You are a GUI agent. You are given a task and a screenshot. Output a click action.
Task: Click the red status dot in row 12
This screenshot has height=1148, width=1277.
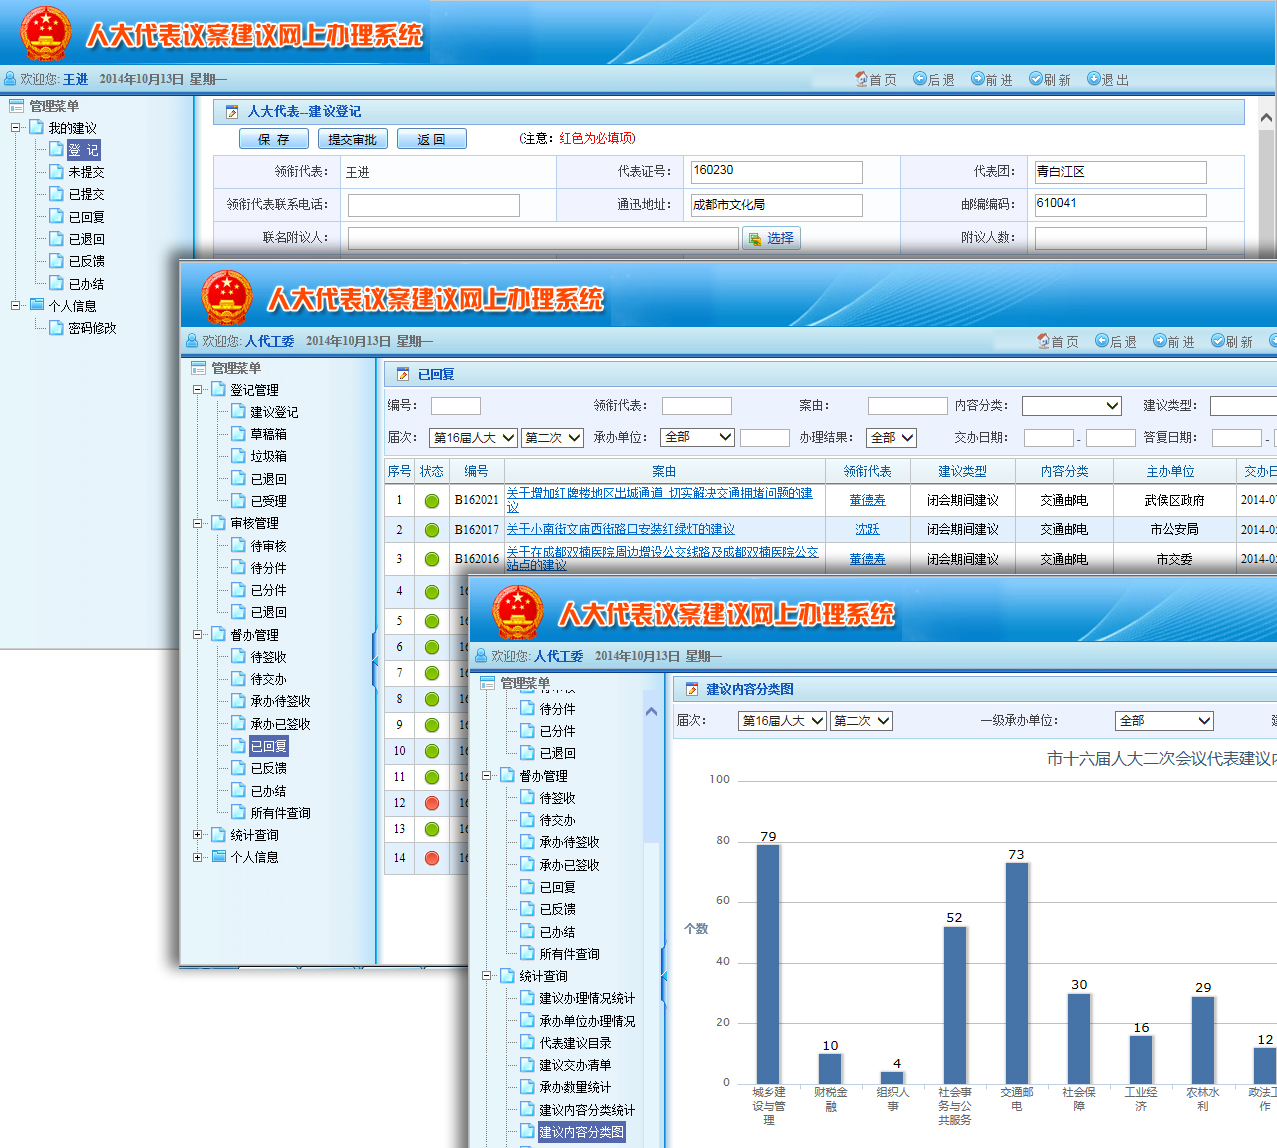(x=432, y=803)
